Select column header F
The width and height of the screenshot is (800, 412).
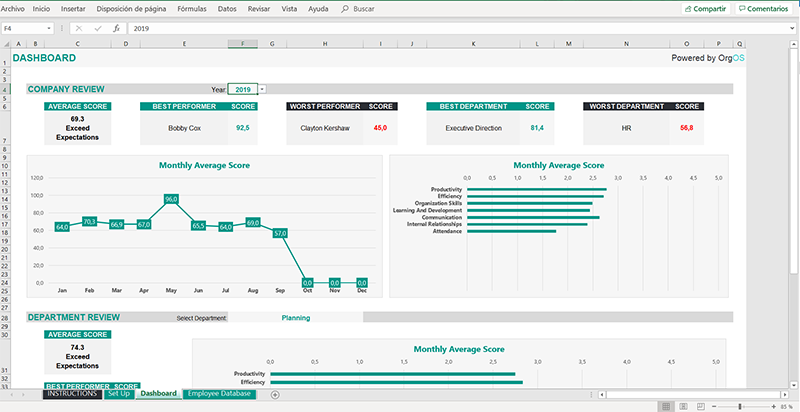242,44
